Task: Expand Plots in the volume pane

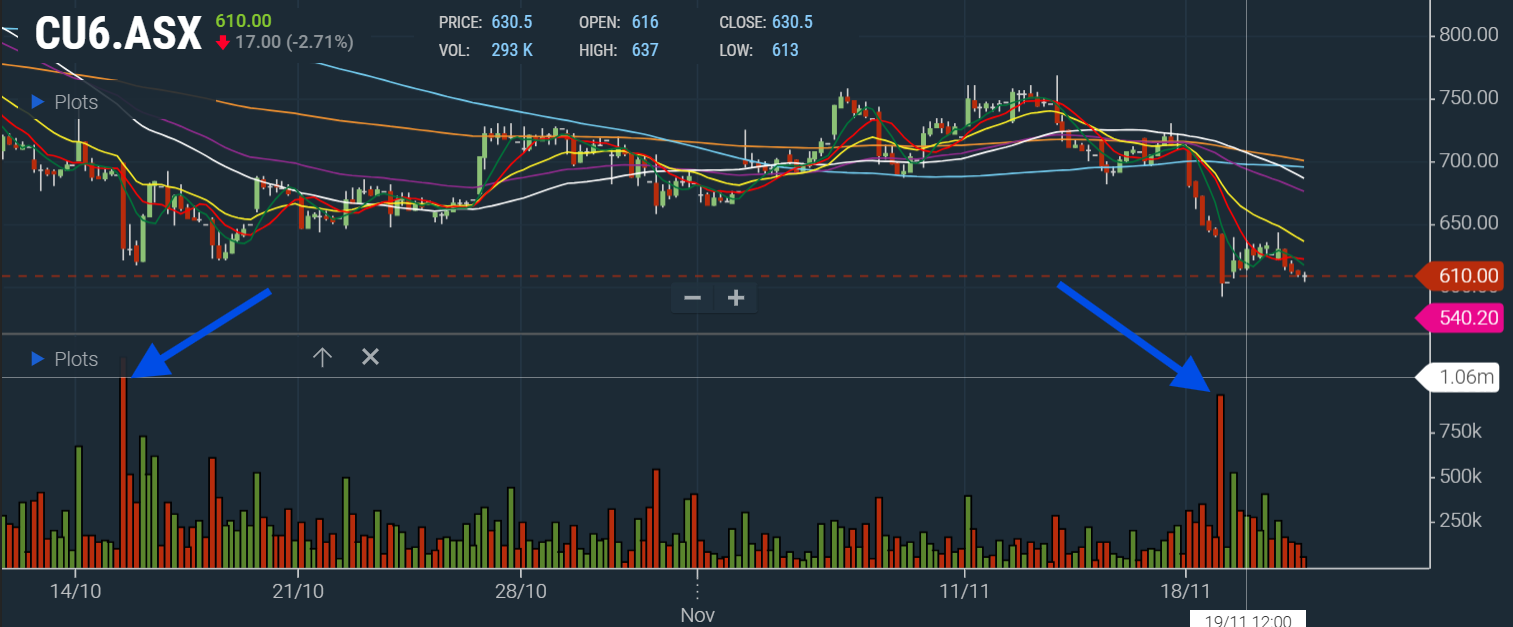Action: click(65, 358)
